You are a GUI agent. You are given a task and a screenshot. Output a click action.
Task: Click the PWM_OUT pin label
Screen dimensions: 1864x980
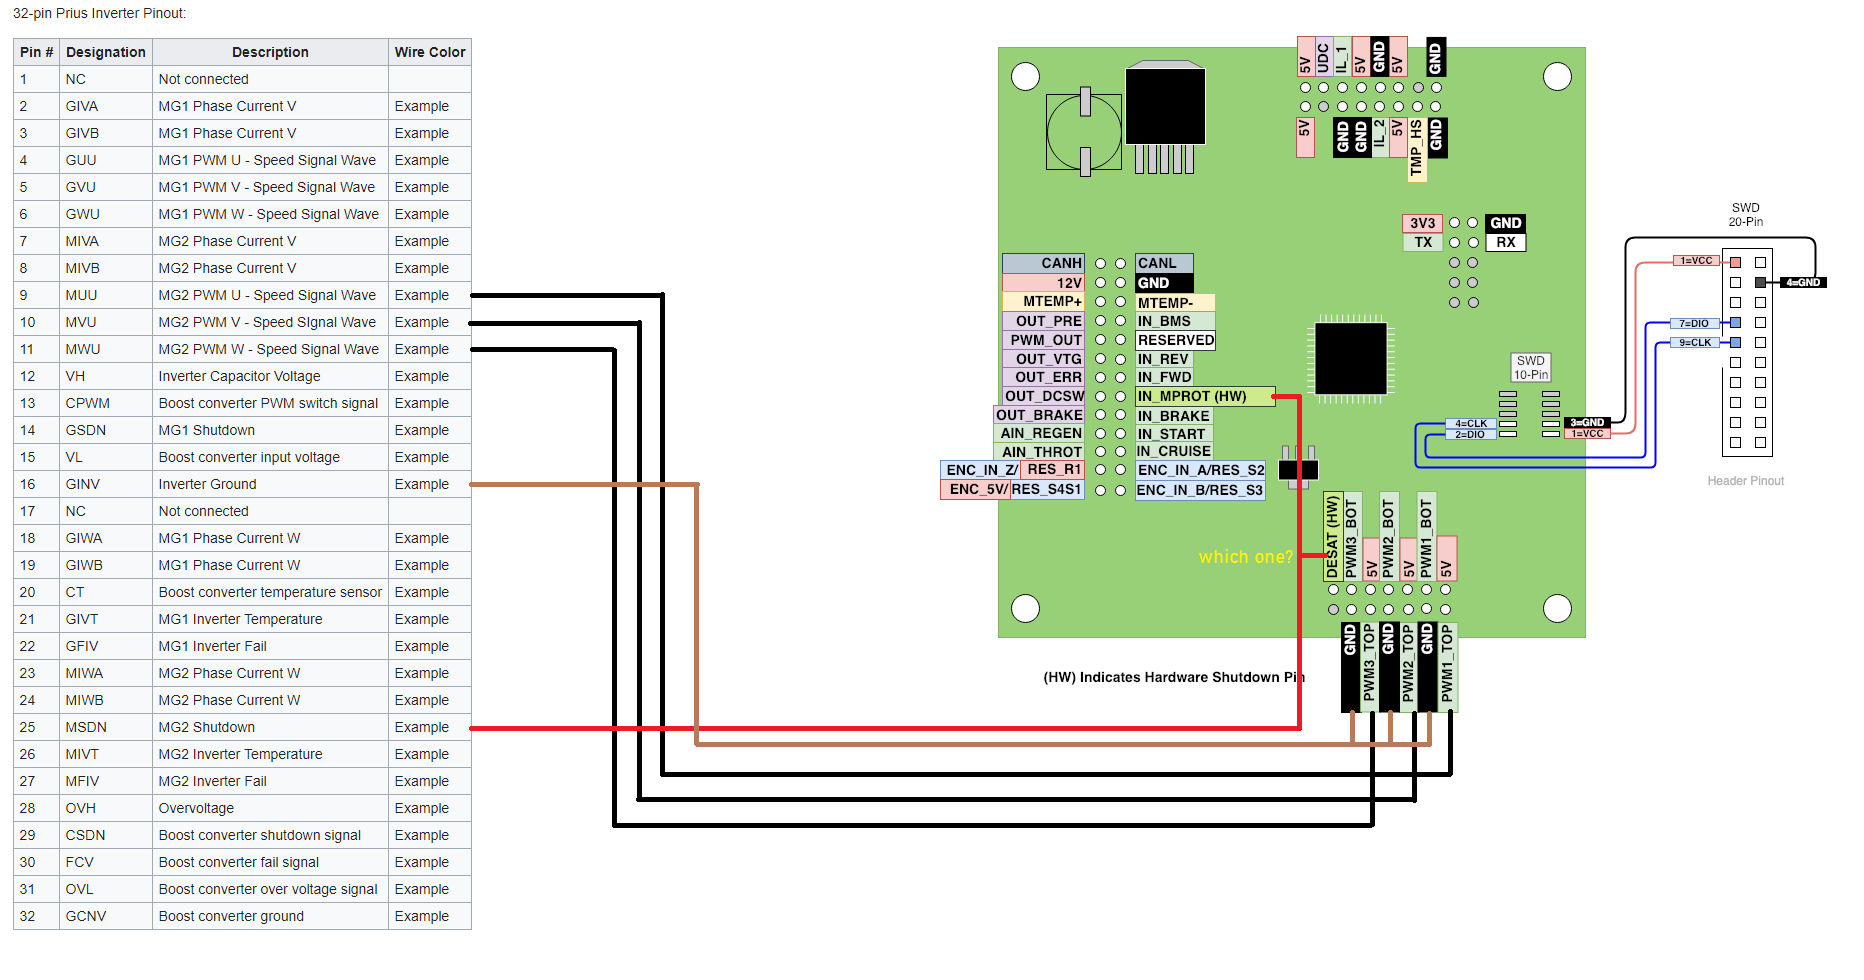click(x=1043, y=340)
